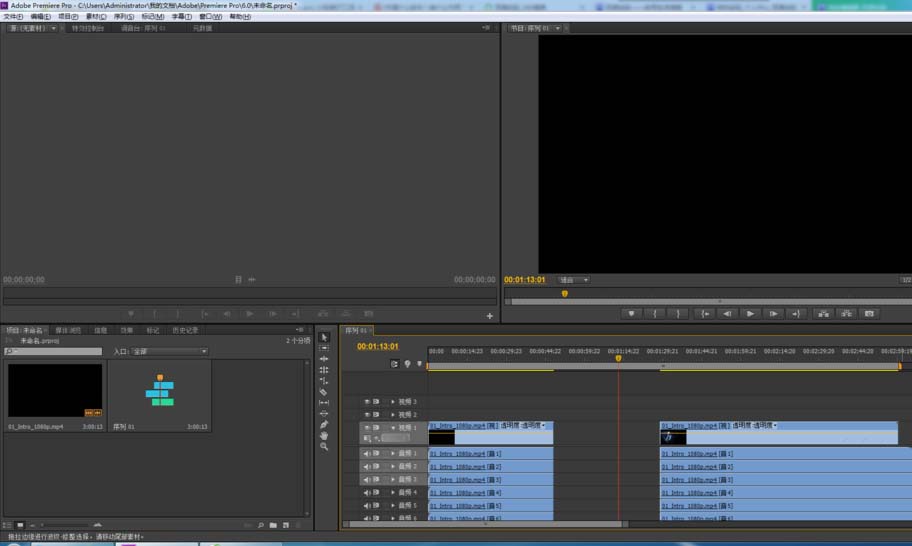Click the Export Frame camera icon

click(869, 313)
